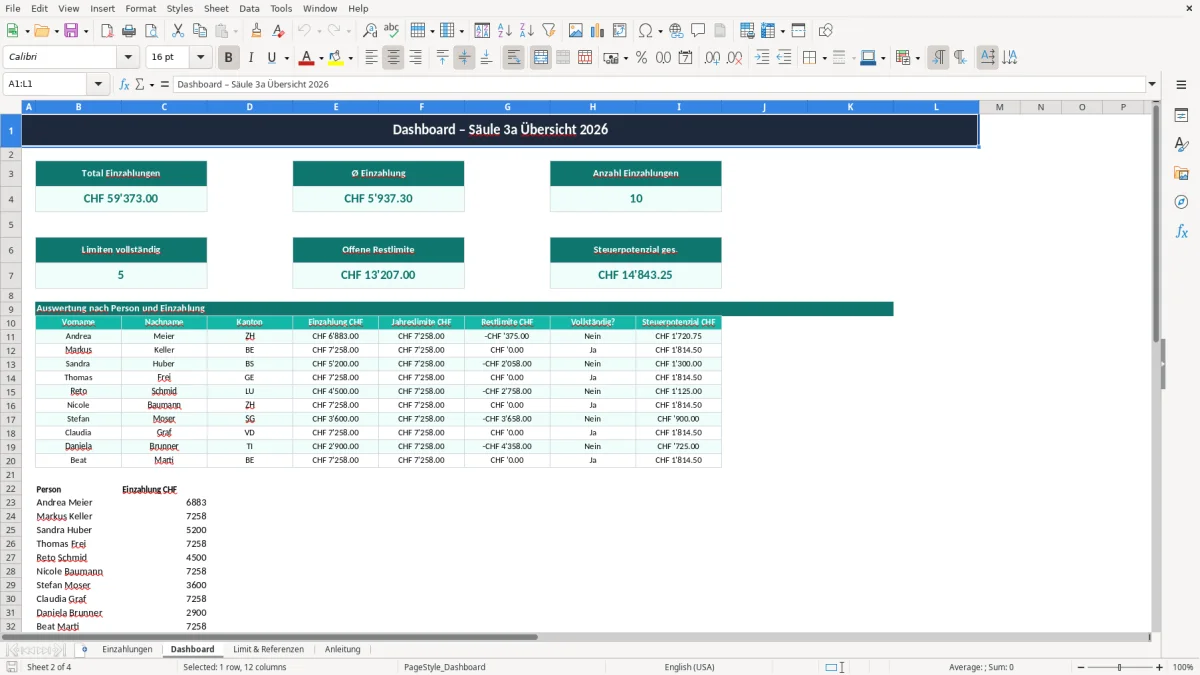1200x675 pixels.
Task: Toggle Merge and Center Cells
Action: click(x=540, y=58)
